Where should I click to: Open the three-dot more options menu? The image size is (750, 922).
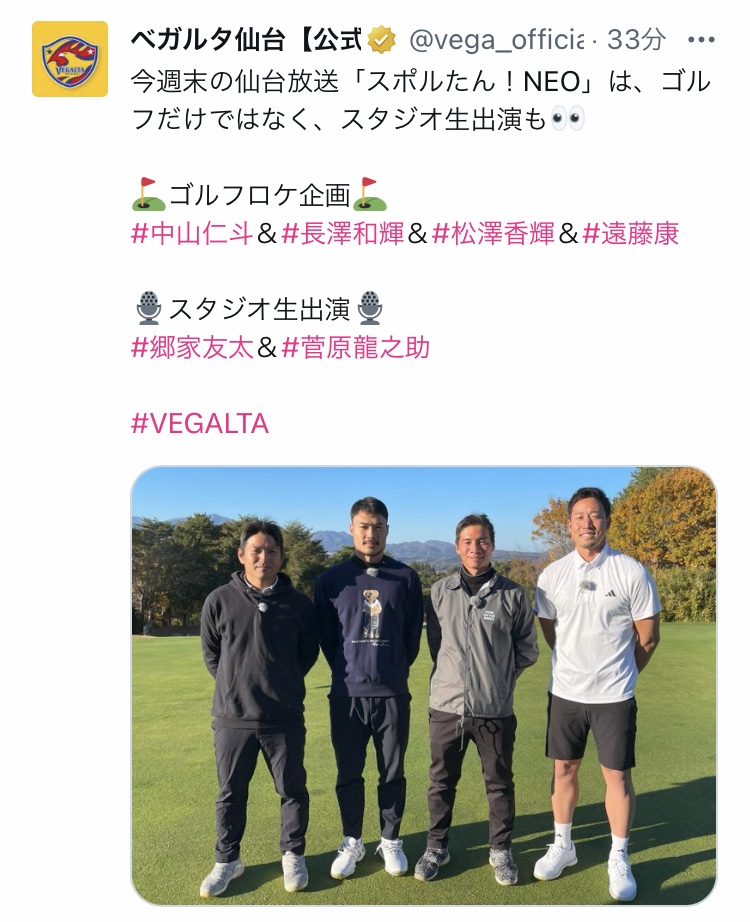(x=701, y=40)
